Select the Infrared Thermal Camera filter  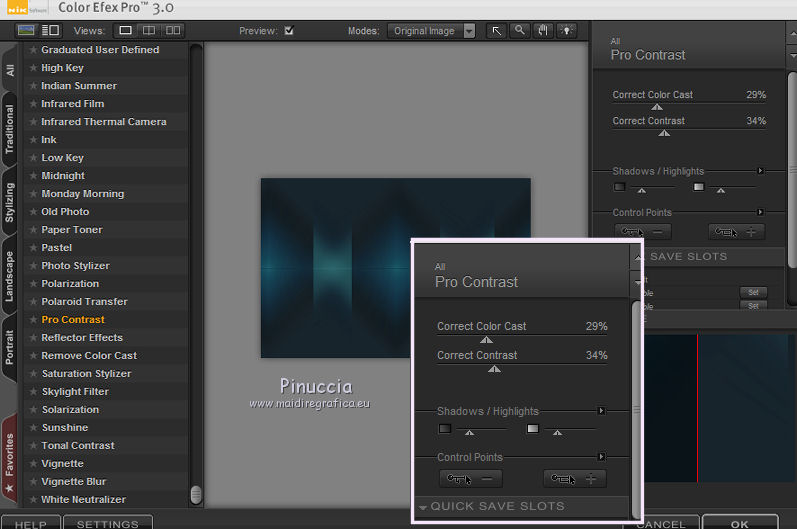click(x=104, y=122)
